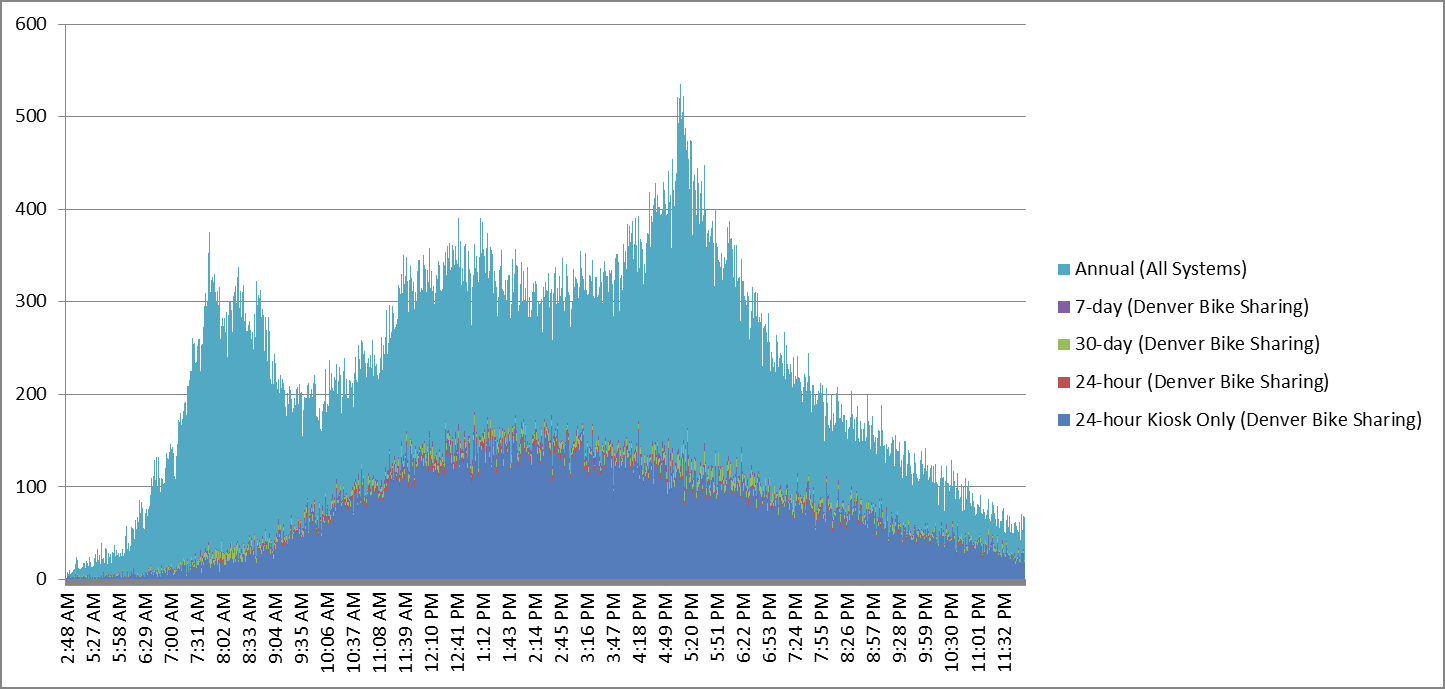Click the 9:28 PM x-axis label
The image size is (1445, 689).
pos(900,627)
